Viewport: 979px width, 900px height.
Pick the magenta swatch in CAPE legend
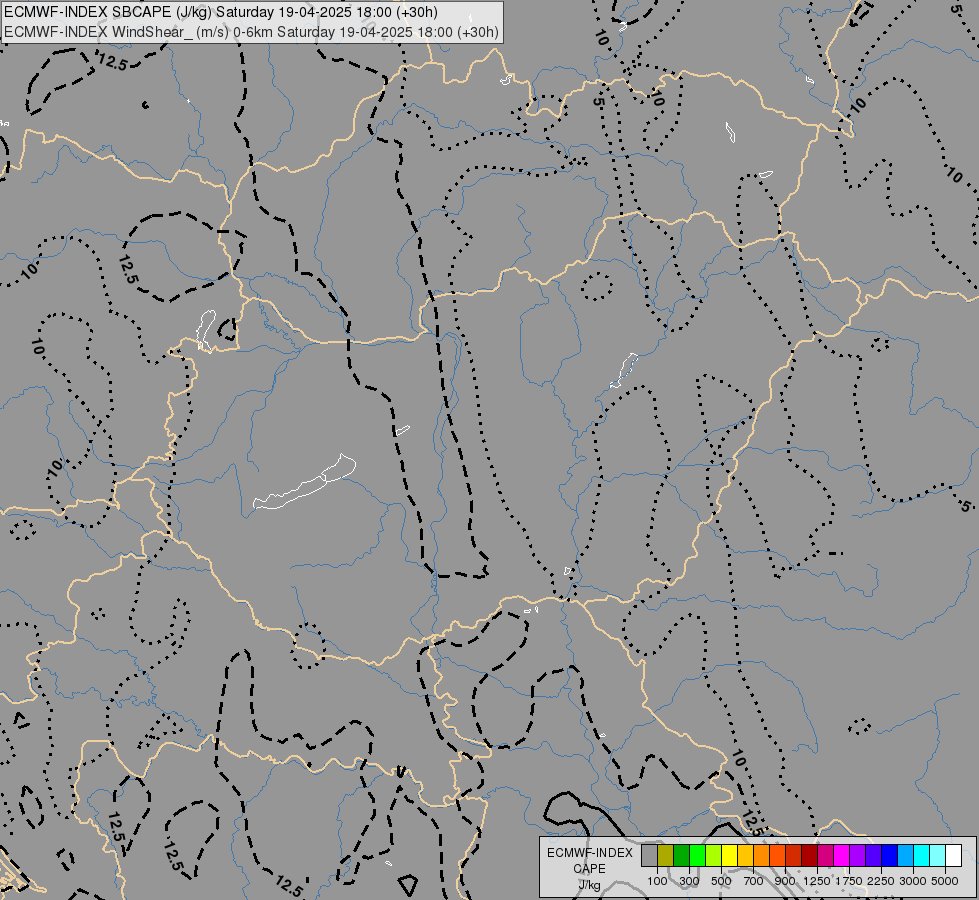tap(842, 855)
